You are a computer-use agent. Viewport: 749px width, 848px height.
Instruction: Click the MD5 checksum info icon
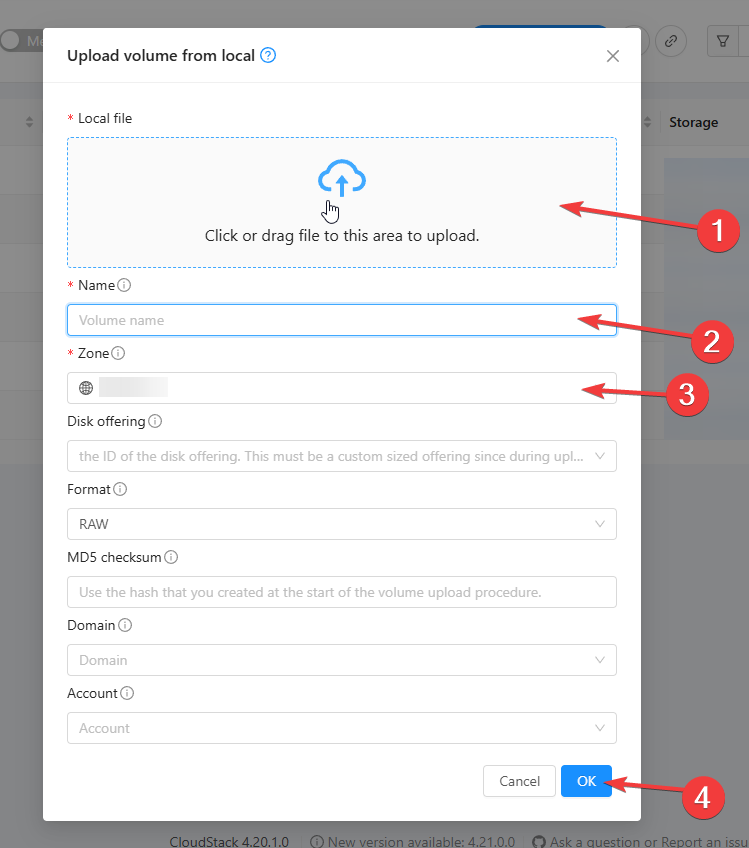[171, 557]
